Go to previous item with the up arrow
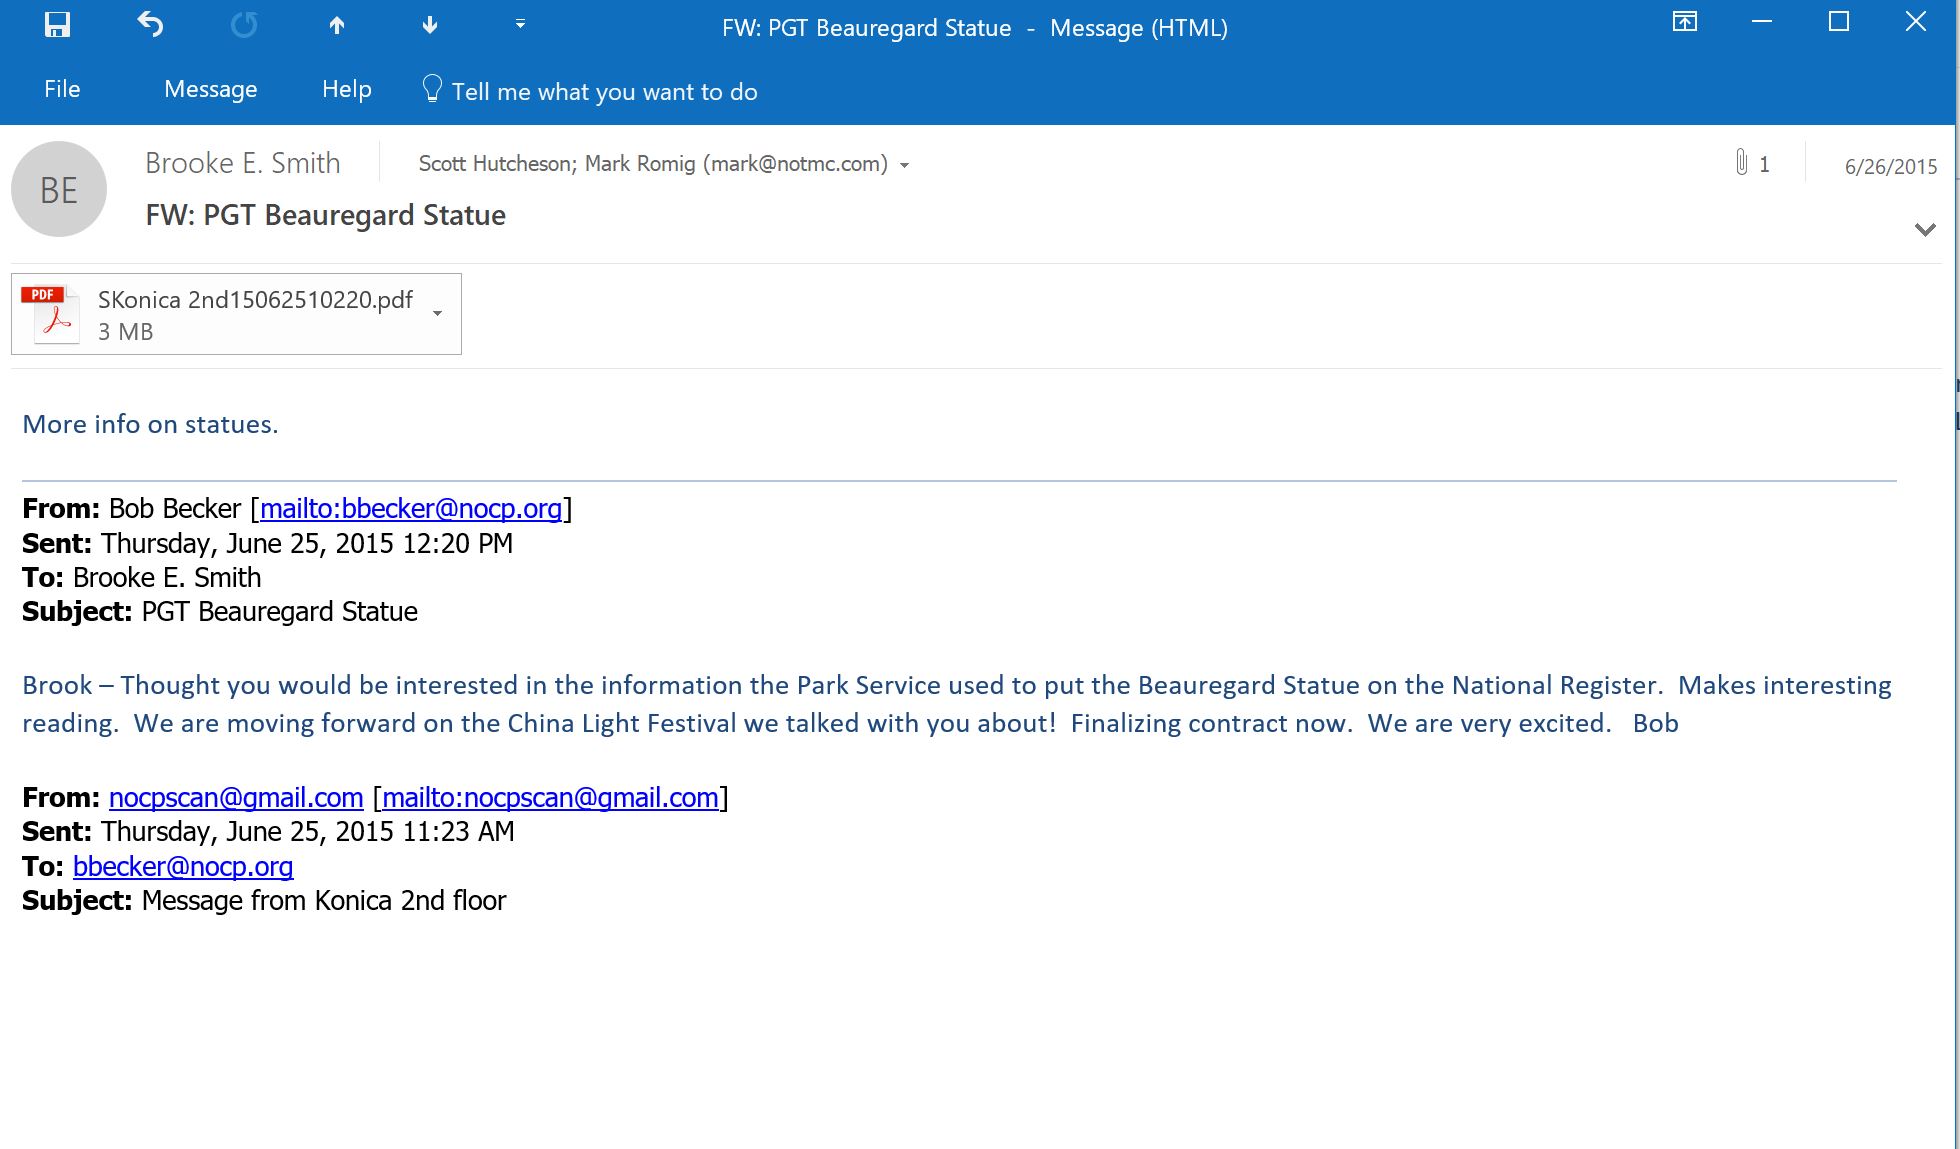 click(337, 26)
